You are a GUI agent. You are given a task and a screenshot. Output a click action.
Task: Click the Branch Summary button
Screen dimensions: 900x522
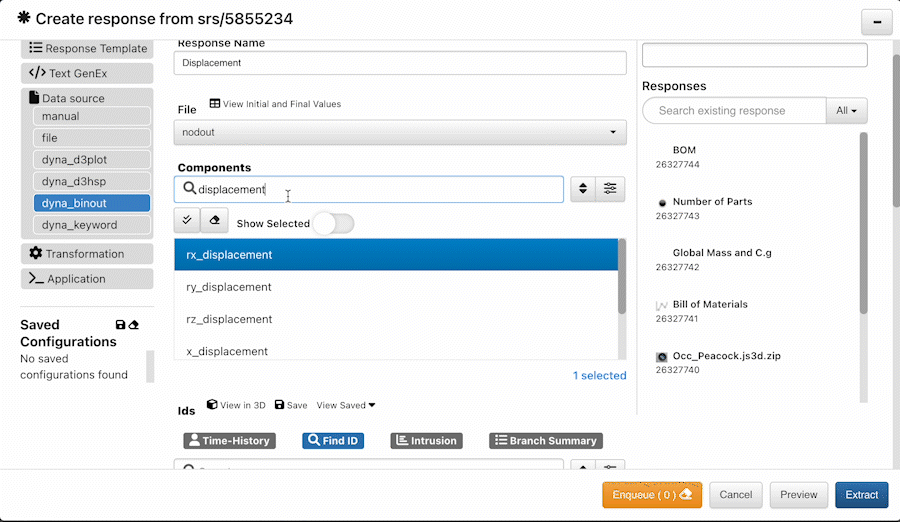[x=546, y=440]
